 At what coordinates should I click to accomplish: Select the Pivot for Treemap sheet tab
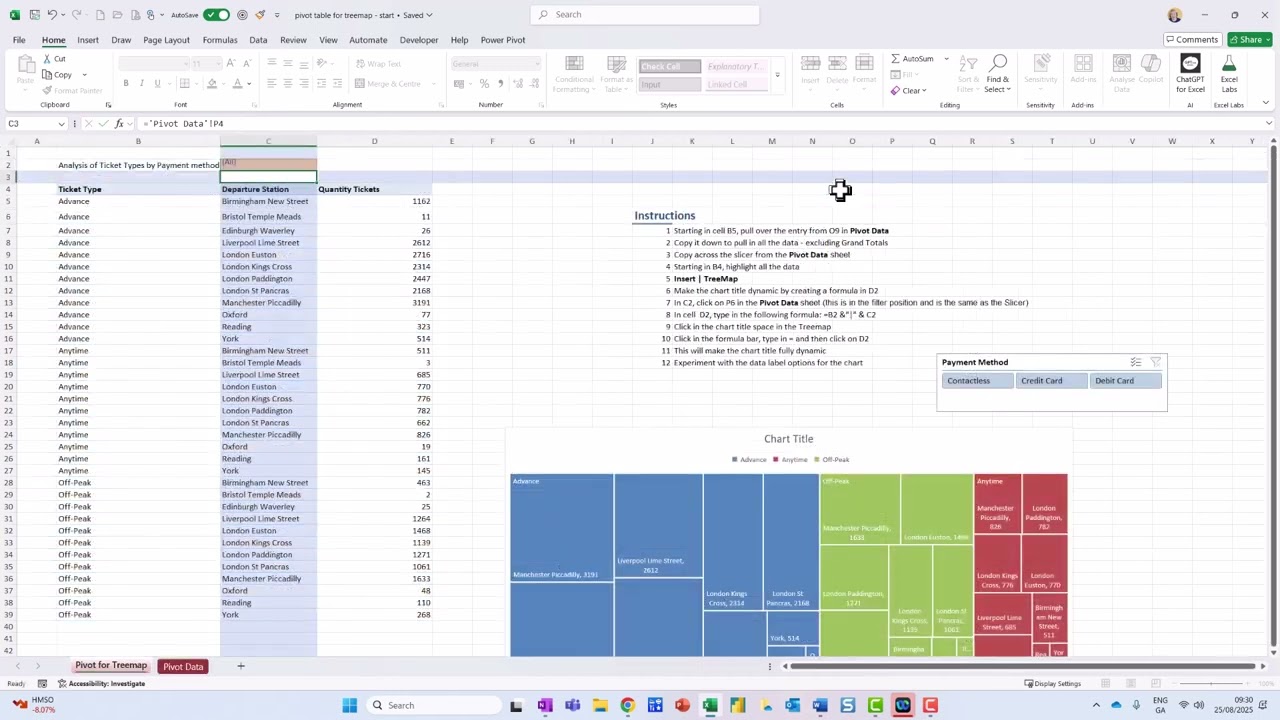[111, 666]
